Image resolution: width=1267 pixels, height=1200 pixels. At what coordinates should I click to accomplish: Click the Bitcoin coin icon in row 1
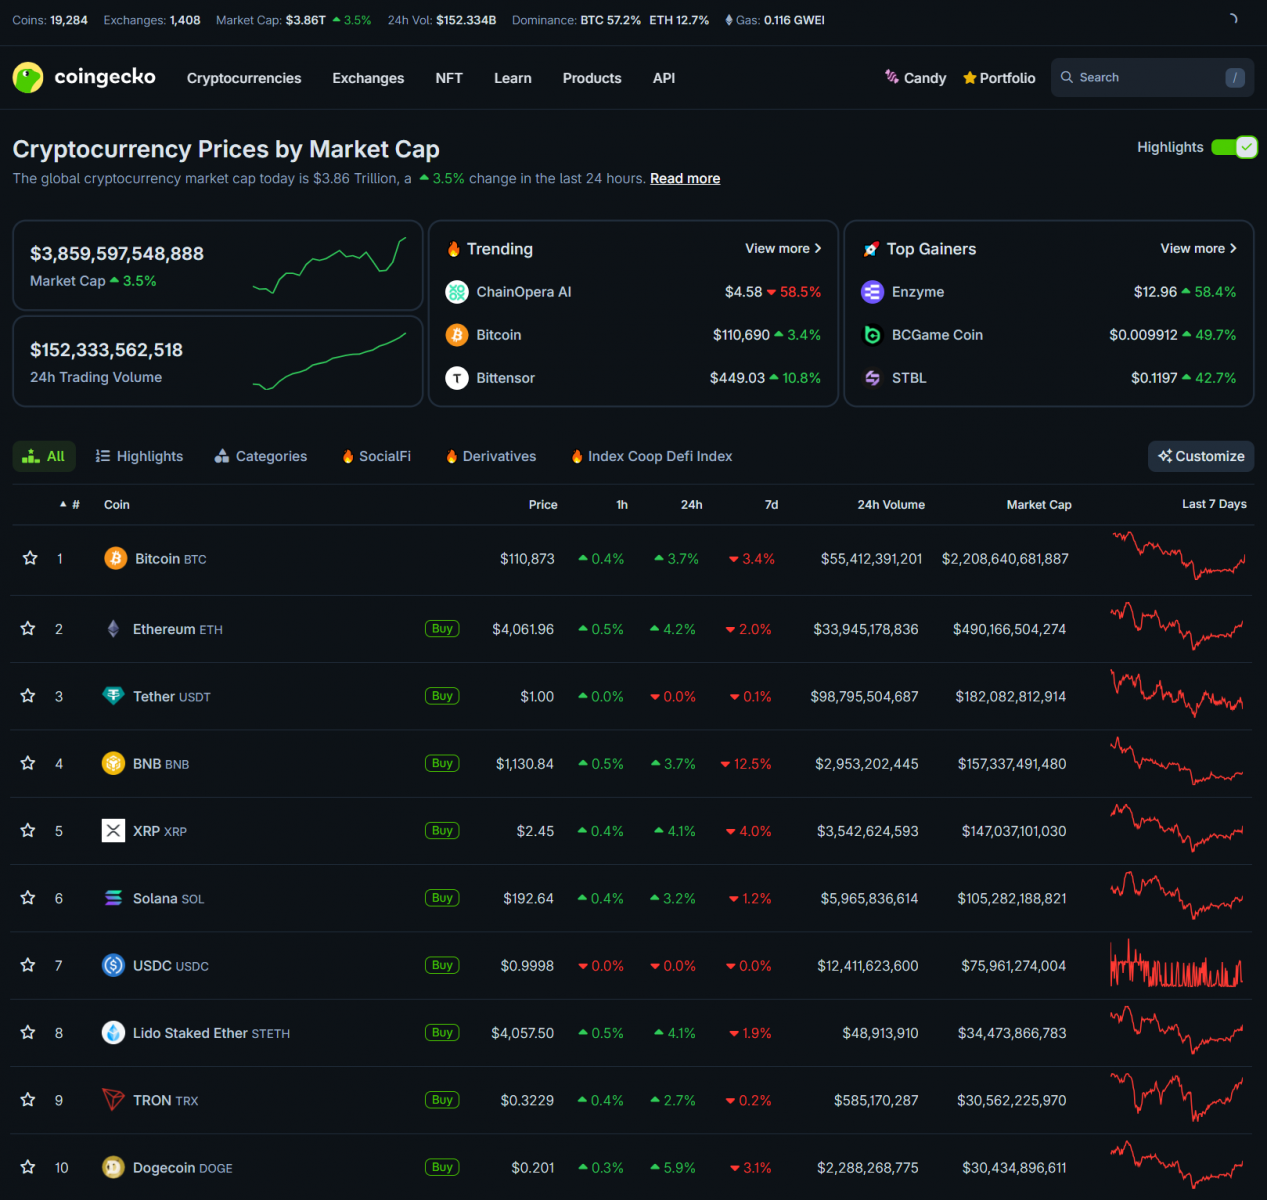115,558
